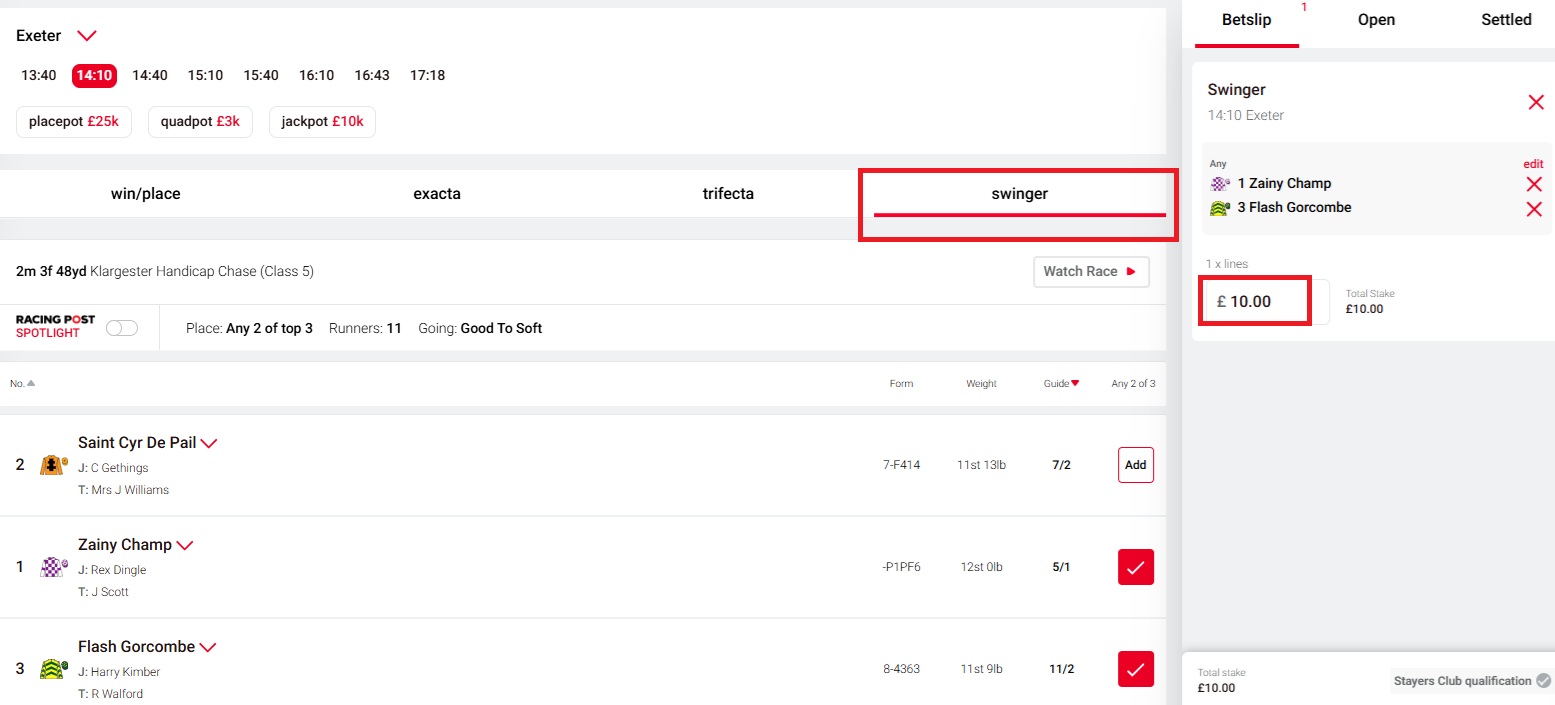This screenshot has height=705, width=1555.
Task: Toggle the Racing Post Spotlight switch
Action: tap(122, 328)
